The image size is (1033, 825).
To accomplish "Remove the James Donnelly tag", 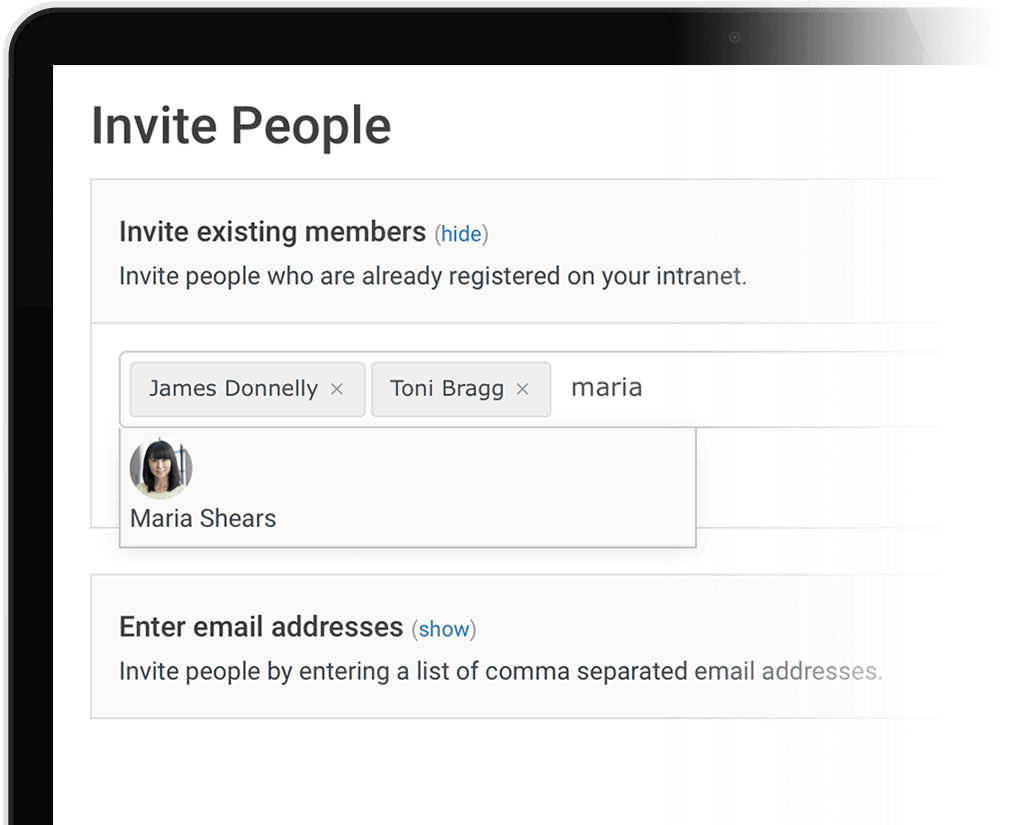I will pos(337,389).
